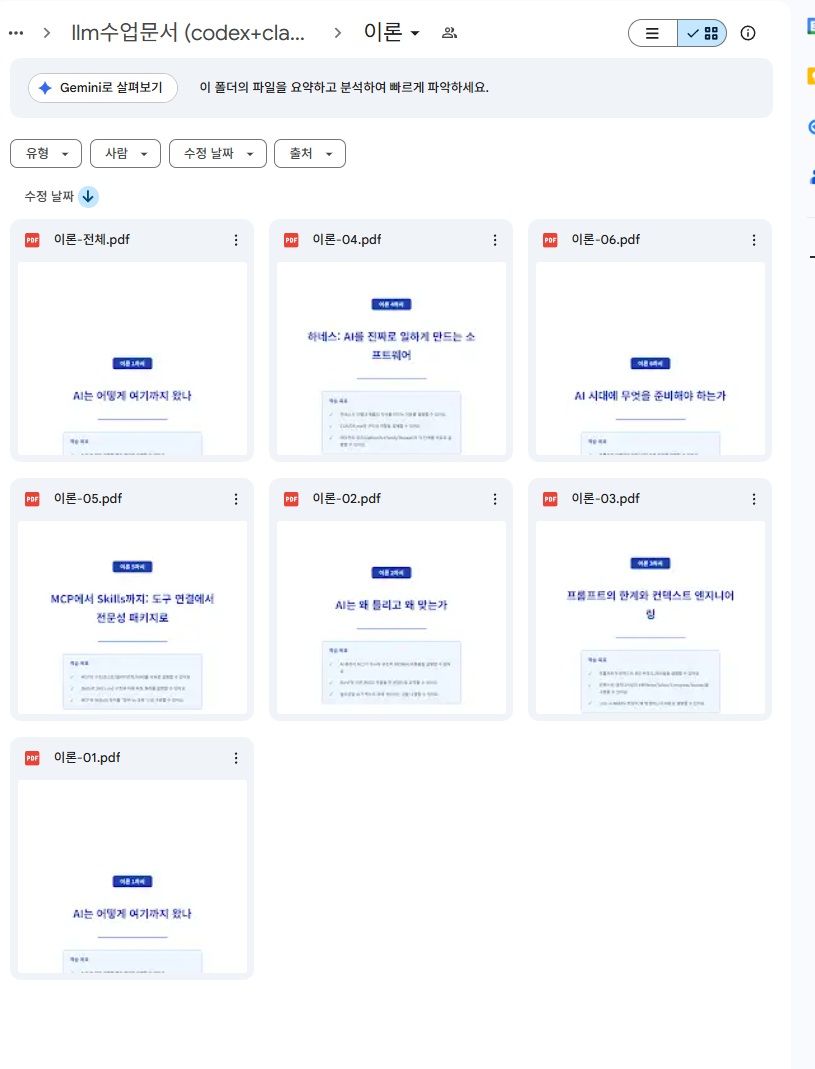Click the file name 이론-03.pdf
815x1069 pixels.
click(x=606, y=499)
